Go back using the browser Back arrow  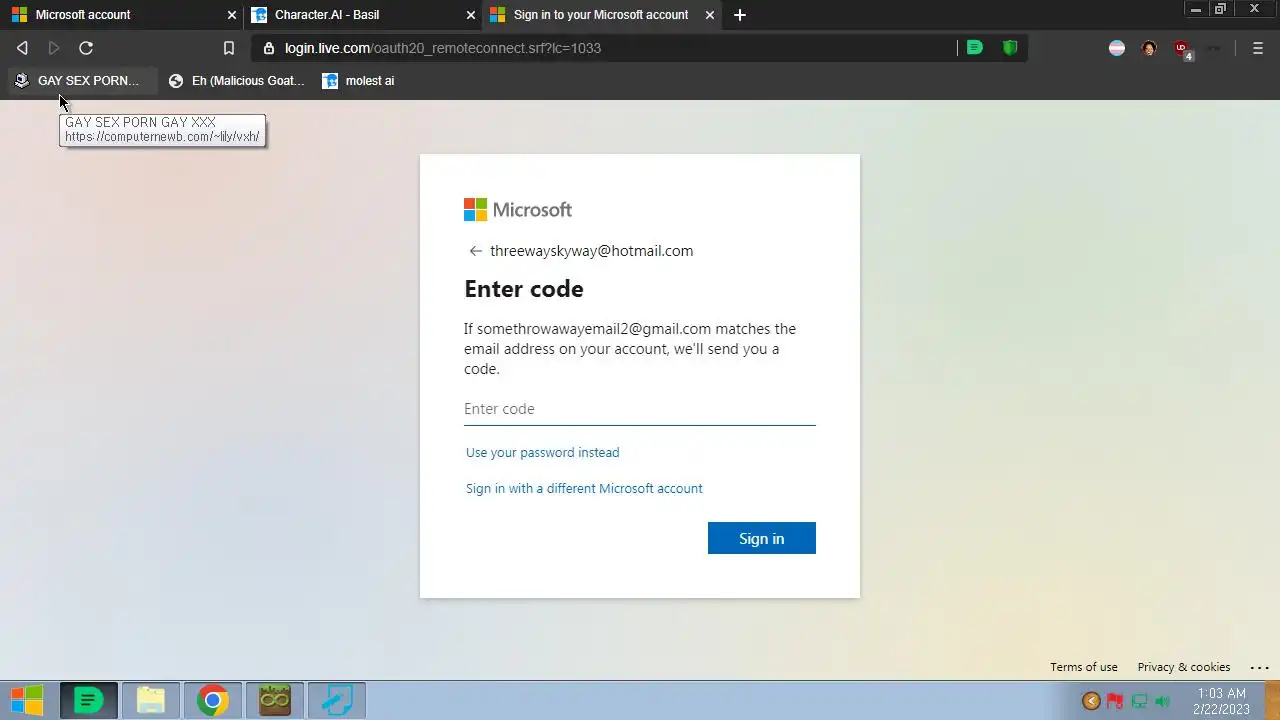(x=22, y=48)
